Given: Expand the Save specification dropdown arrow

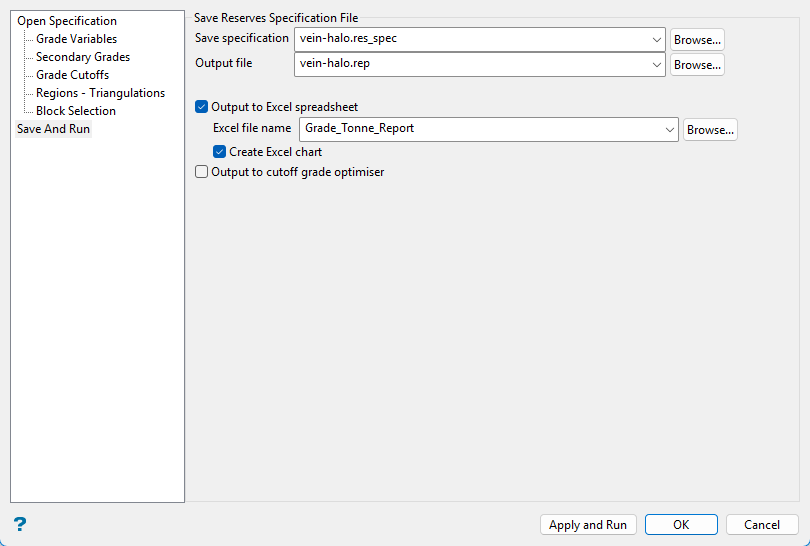Looking at the screenshot, I should click(x=656, y=40).
